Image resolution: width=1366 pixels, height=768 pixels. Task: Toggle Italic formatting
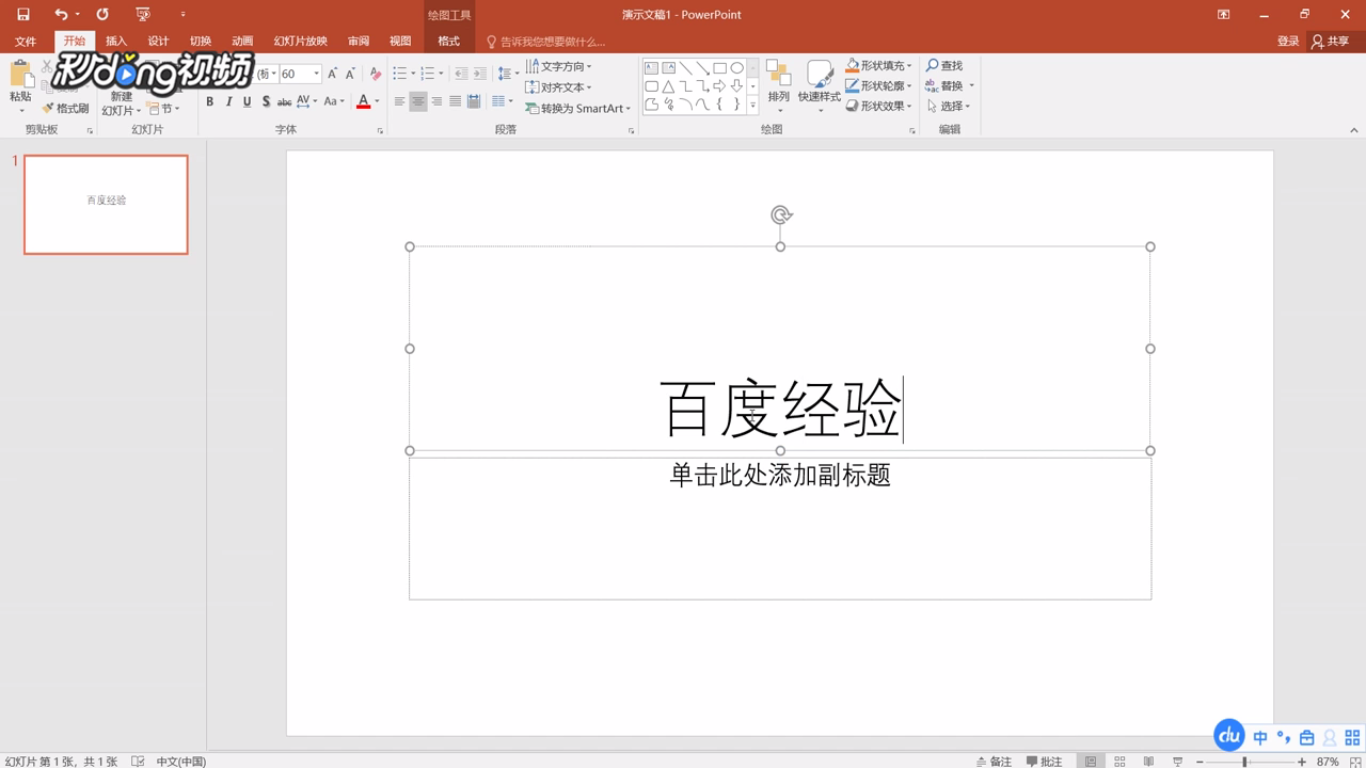(x=229, y=102)
